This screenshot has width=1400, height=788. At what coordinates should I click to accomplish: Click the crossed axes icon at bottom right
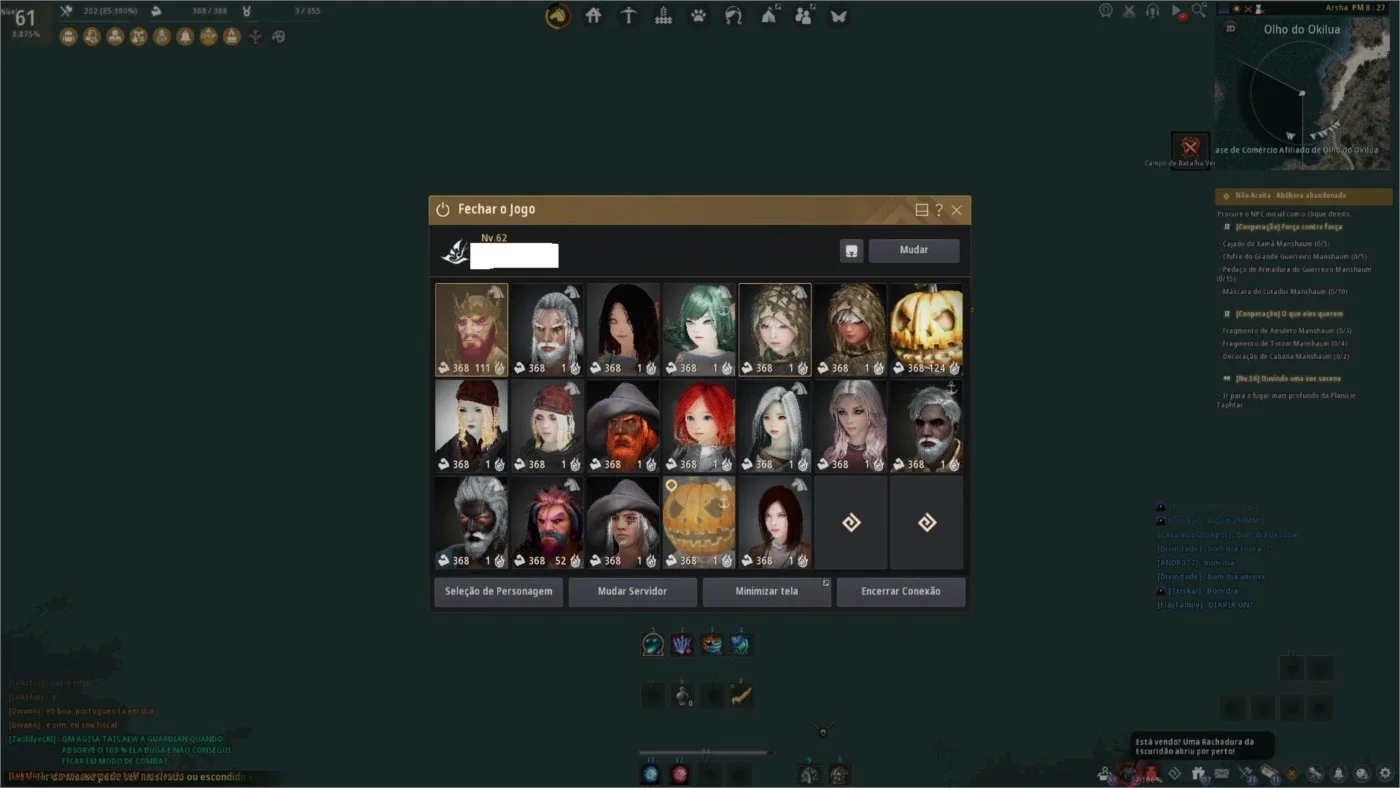1246,773
